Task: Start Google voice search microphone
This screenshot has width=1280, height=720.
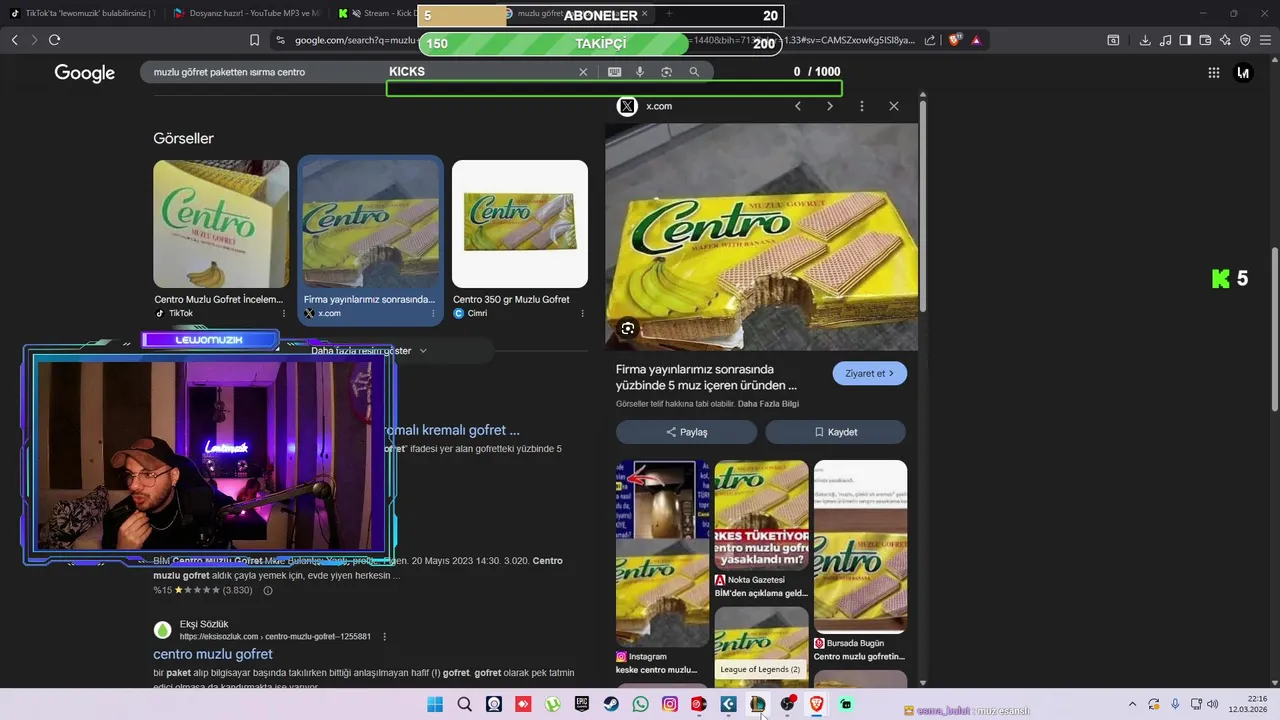Action: 640,72
